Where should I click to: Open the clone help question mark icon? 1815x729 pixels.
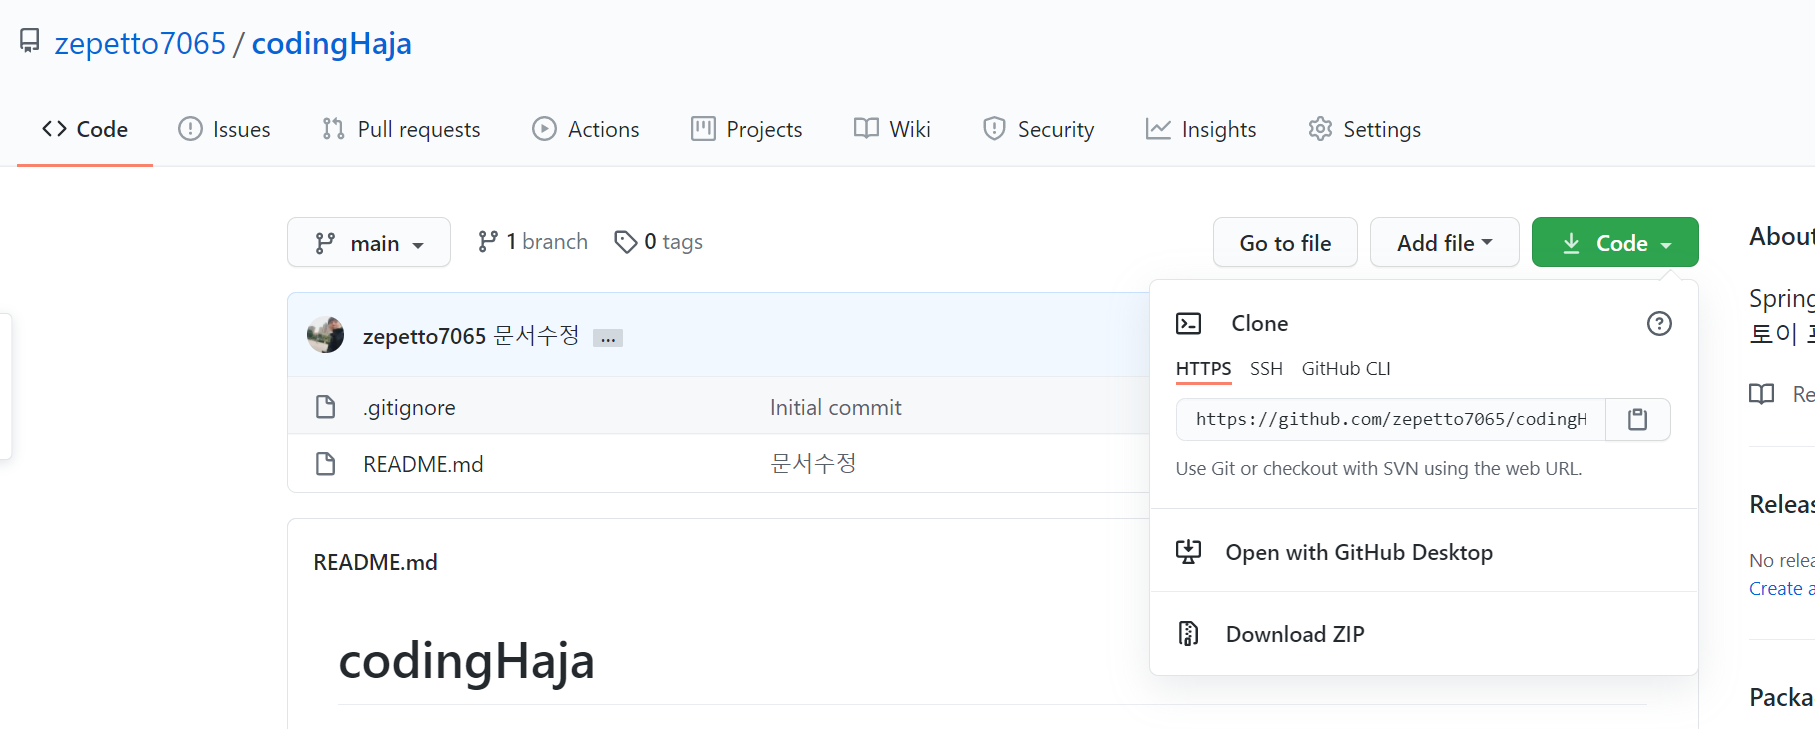point(1659,323)
